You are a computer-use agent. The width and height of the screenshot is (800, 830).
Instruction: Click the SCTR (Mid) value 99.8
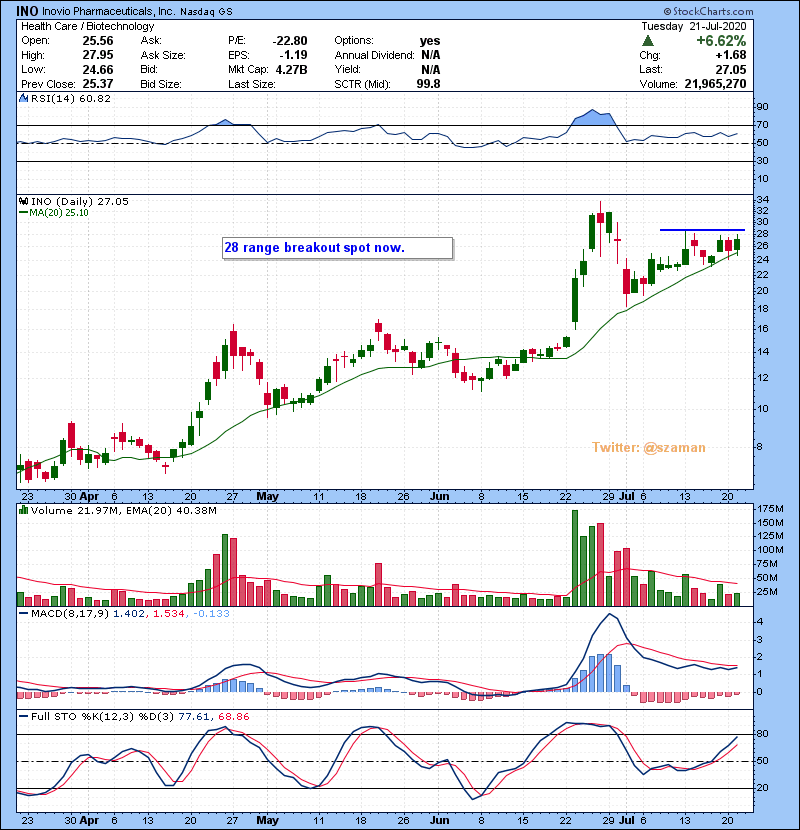coord(428,84)
